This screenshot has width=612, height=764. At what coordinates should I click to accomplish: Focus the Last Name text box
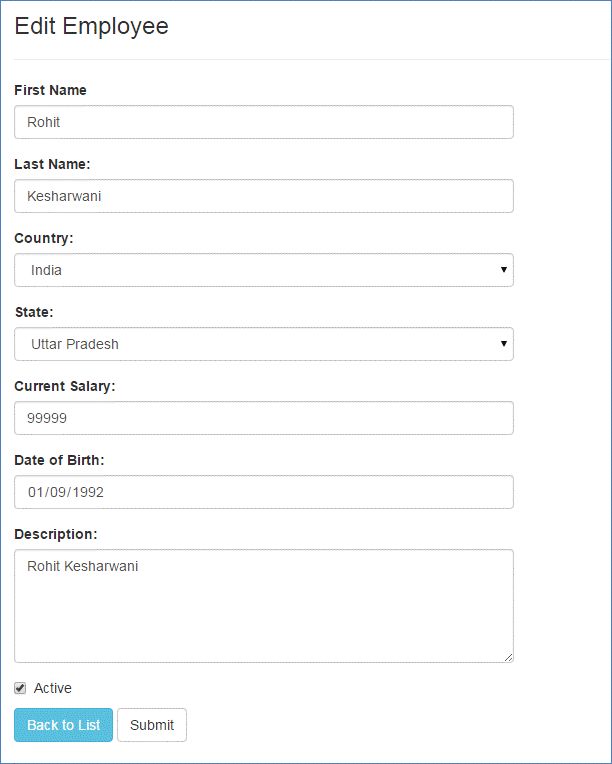point(263,196)
